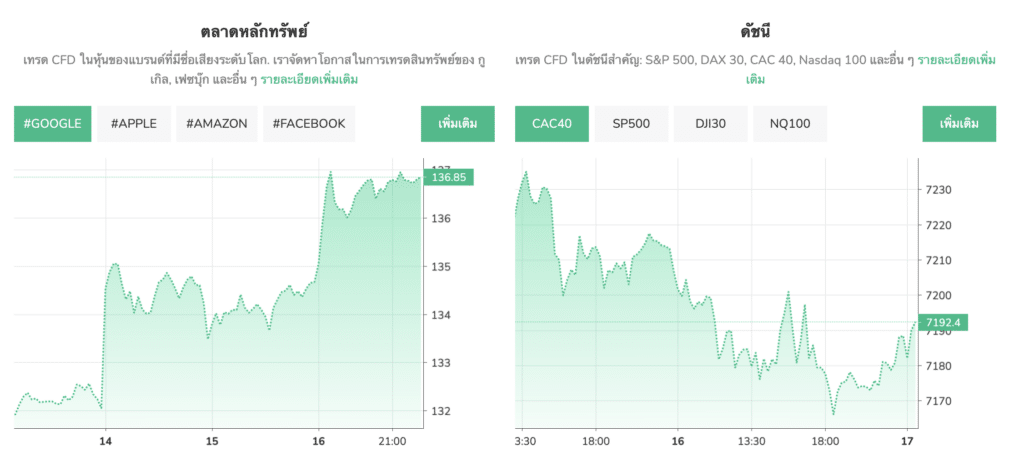
Task: Select the 21:00 time marker on stock chart
Action: click(393, 441)
